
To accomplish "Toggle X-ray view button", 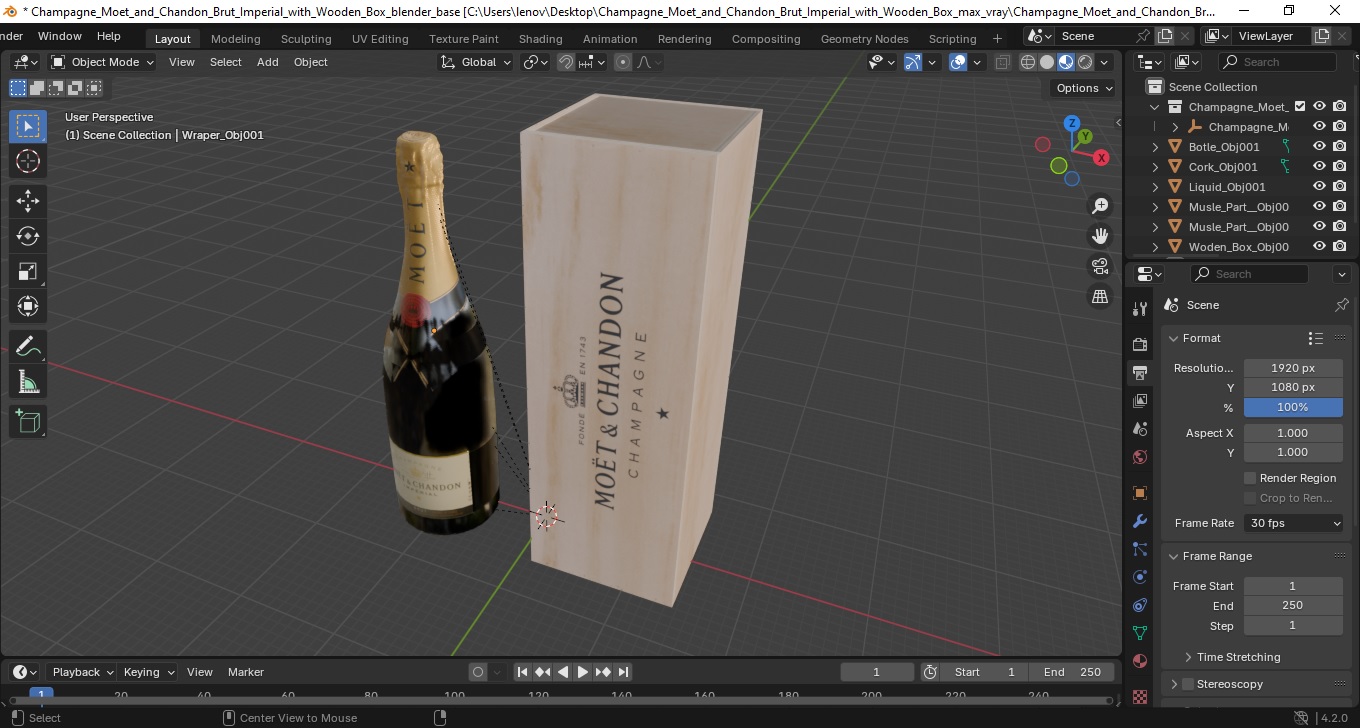I will click(x=1003, y=62).
